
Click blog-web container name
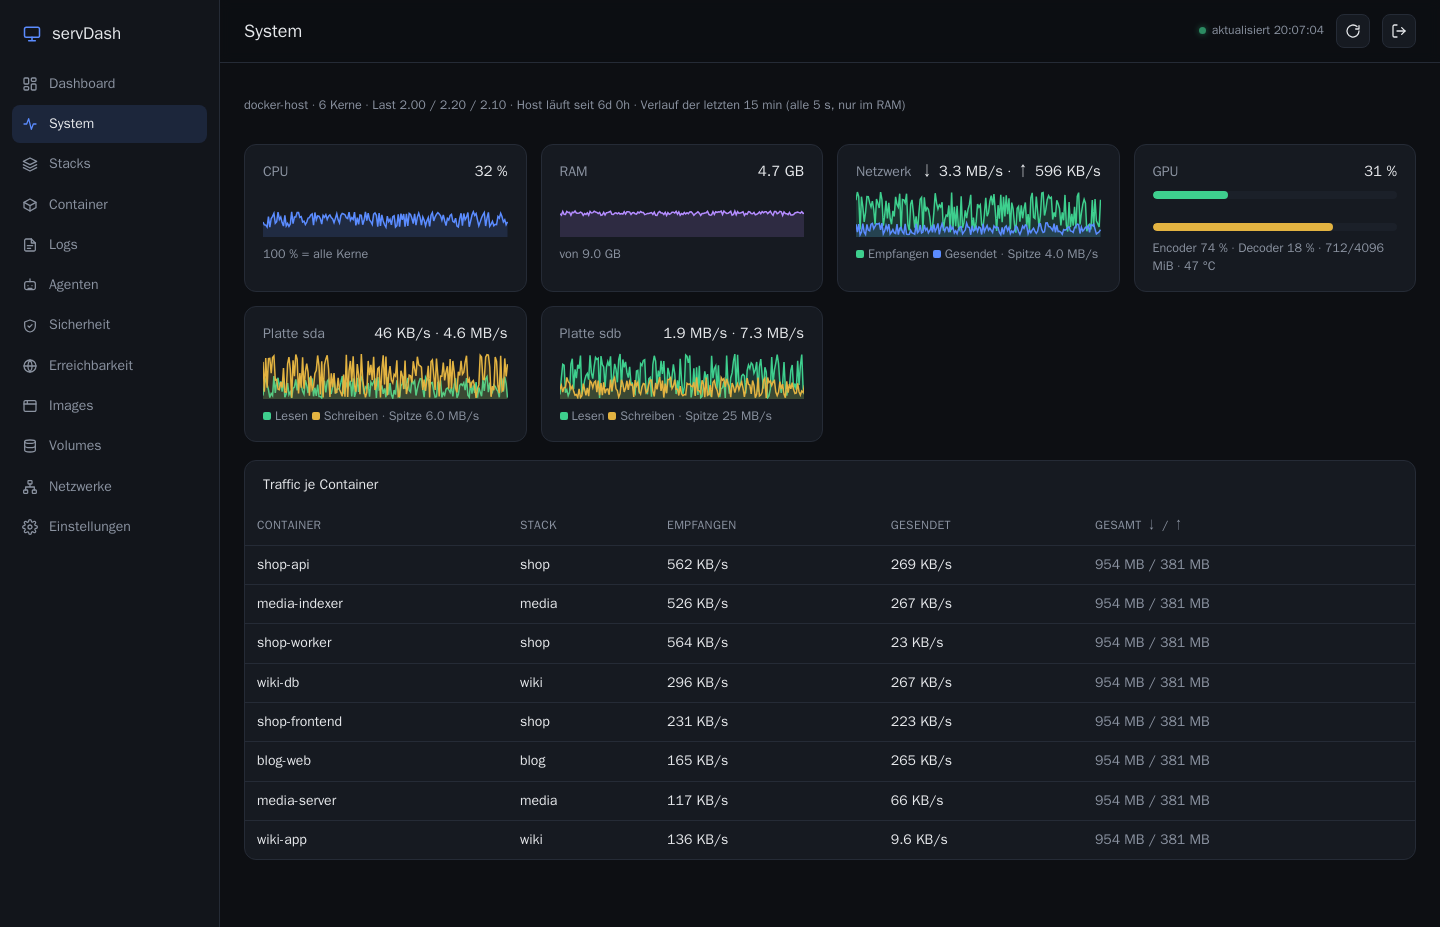284,761
